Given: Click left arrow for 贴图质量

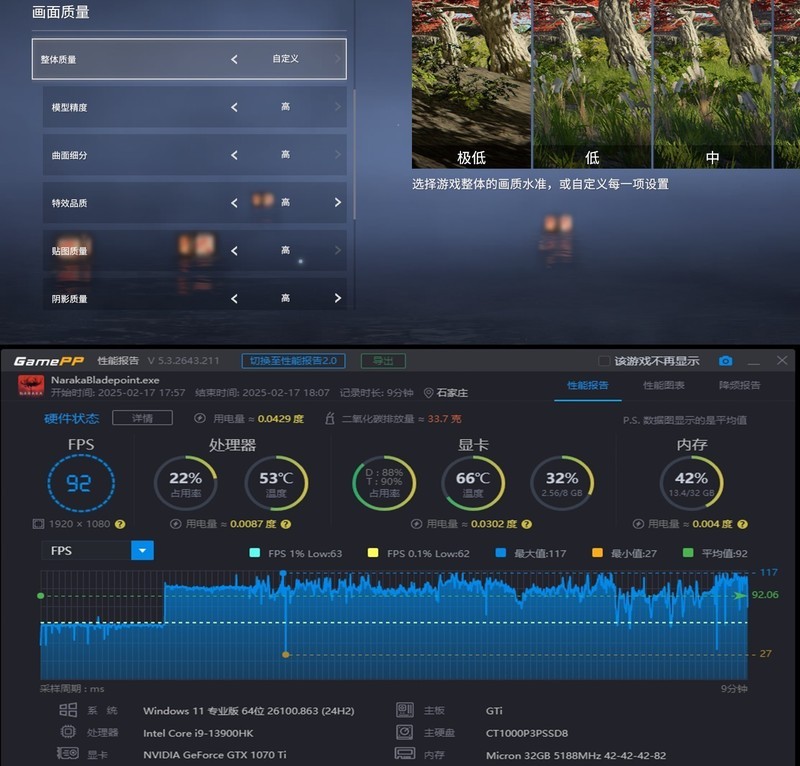Looking at the screenshot, I should click(x=234, y=251).
